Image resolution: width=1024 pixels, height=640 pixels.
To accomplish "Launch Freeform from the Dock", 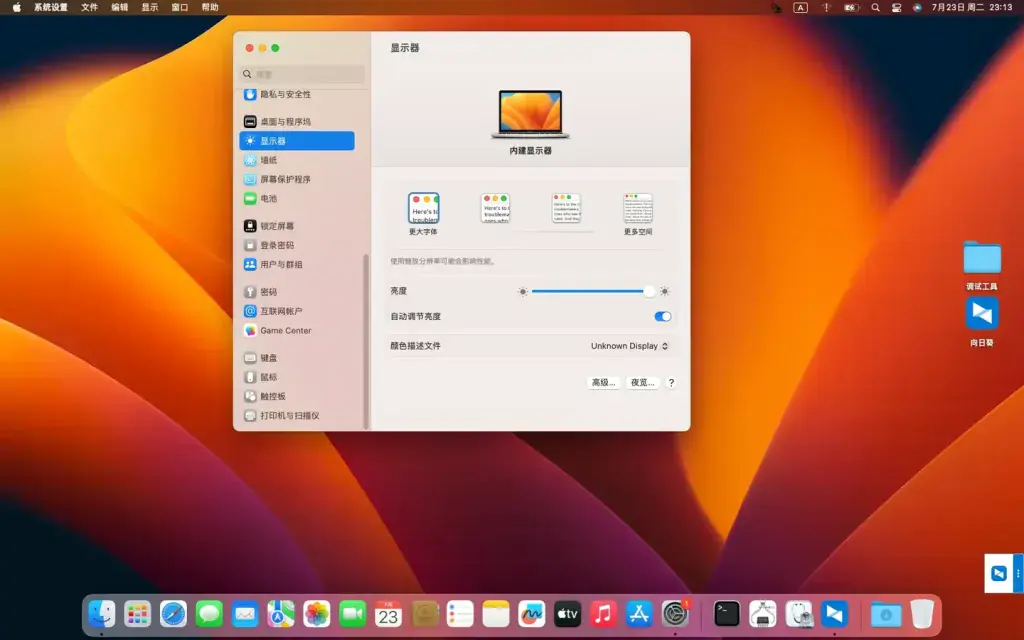I will click(x=532, y=614).
